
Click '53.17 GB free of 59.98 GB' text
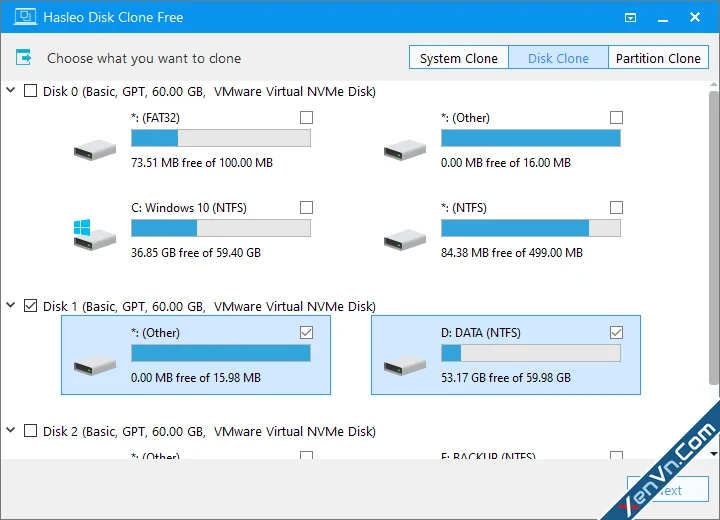click(506, 378)
